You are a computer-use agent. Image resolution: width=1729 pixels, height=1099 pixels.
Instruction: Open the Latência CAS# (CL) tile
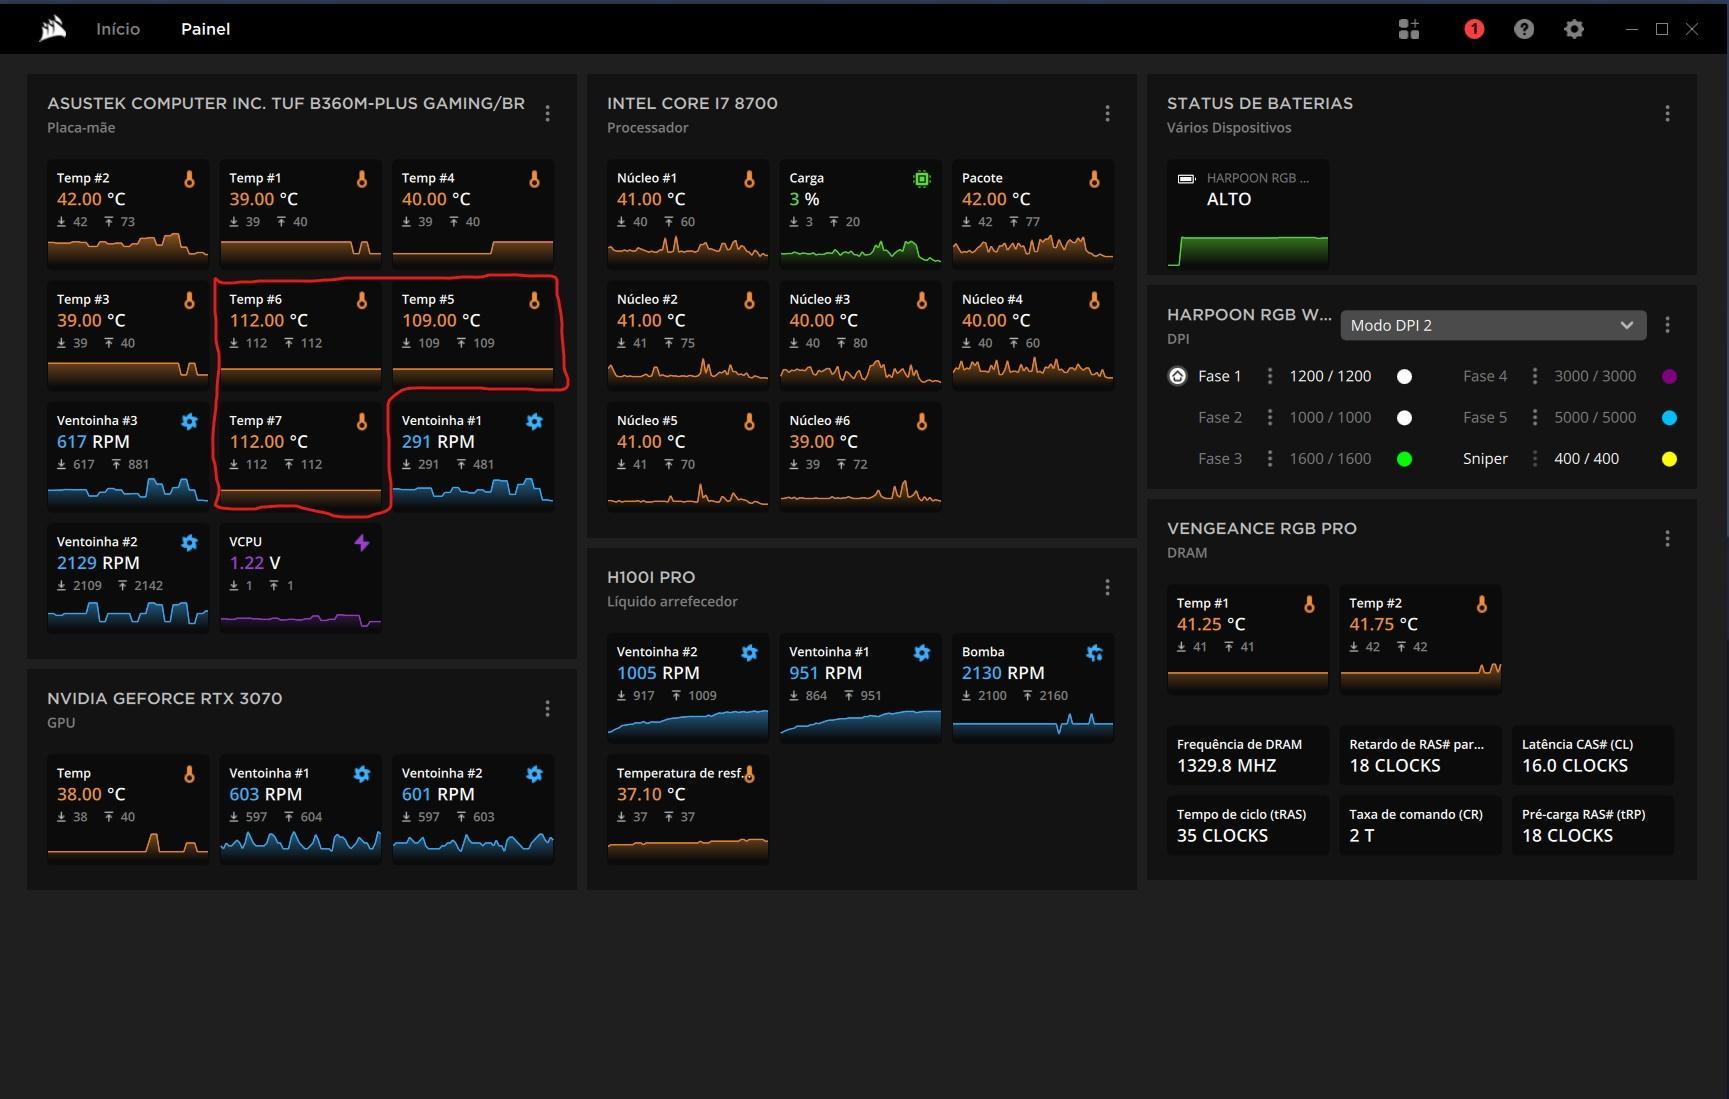tap(1593, 755)
